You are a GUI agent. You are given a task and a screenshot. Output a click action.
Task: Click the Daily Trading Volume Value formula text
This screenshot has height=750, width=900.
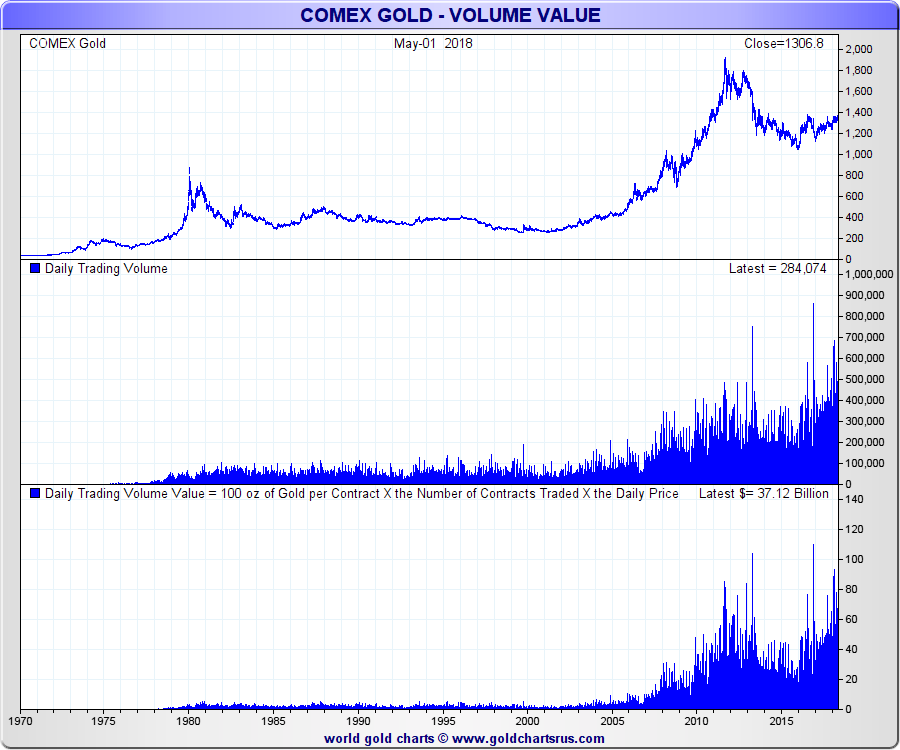pos(362,493)
